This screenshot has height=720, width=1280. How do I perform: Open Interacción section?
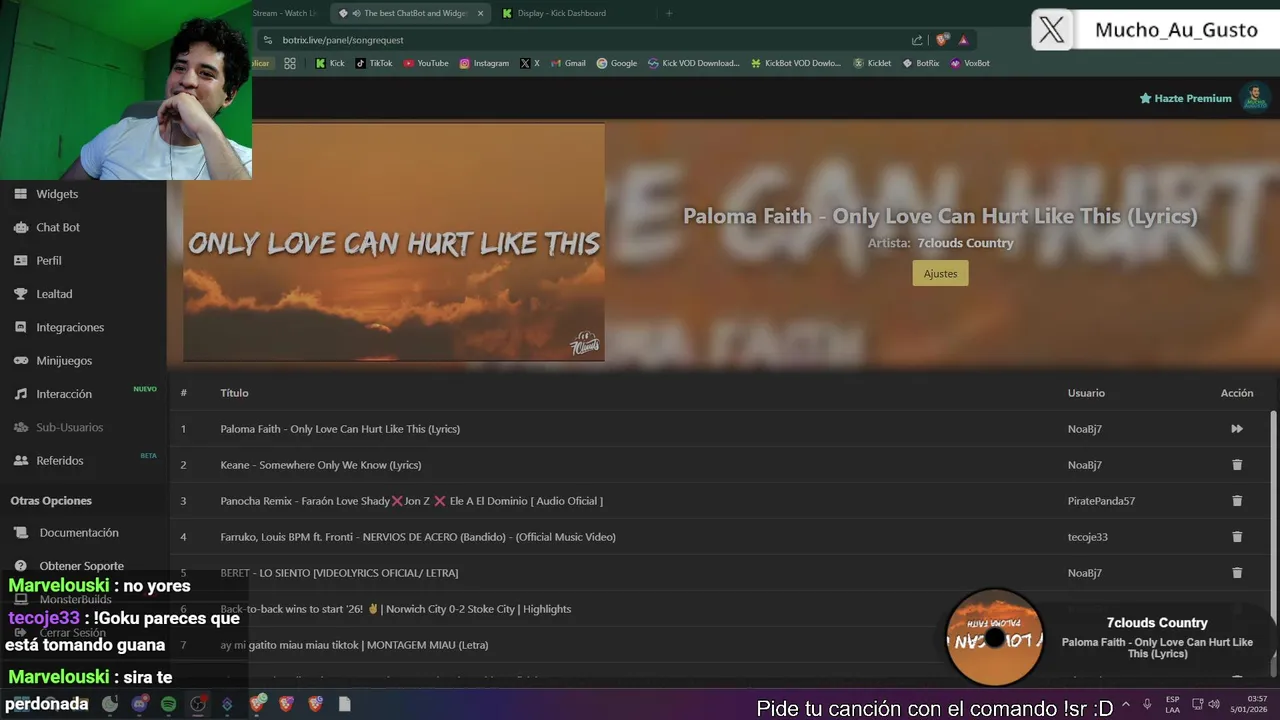click(64, 394)
